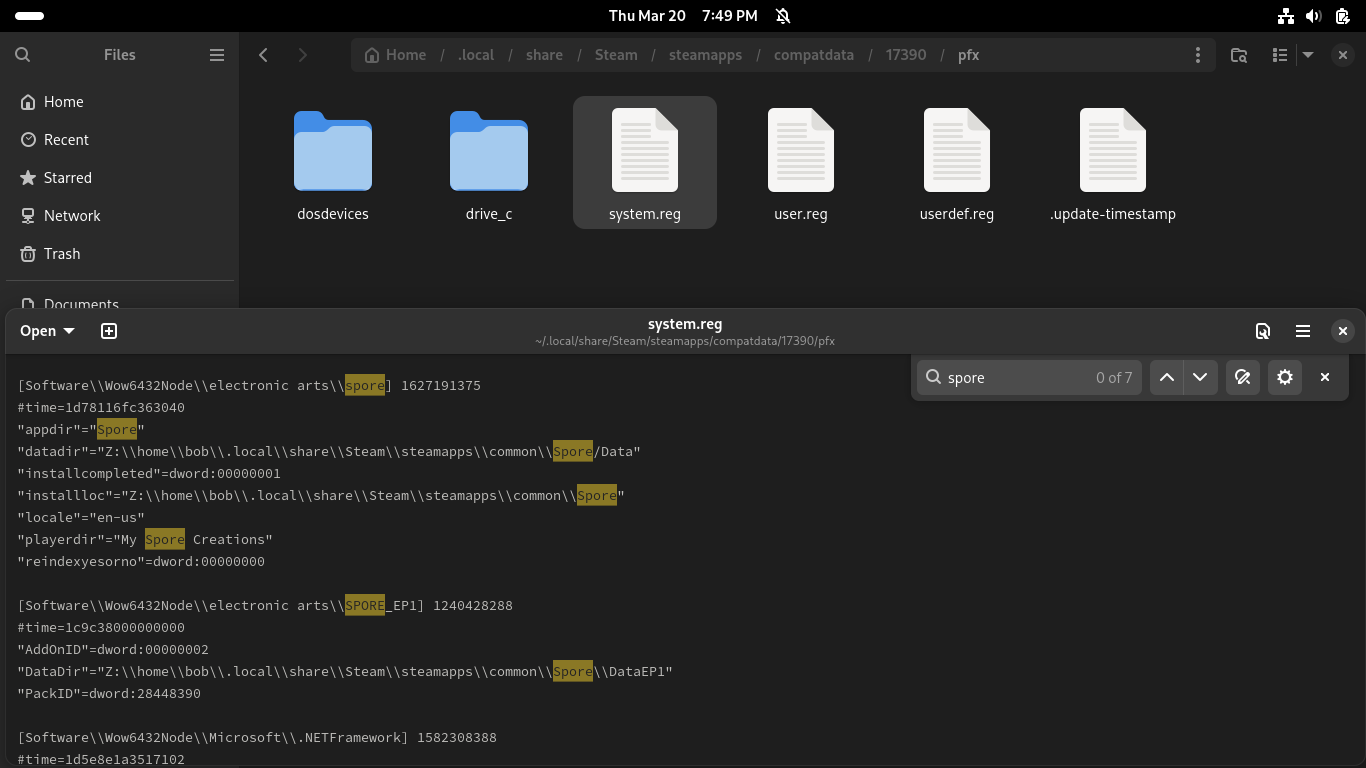Toggle find and replace mode
The image size is (1366, 768).
click(x=1243, y=377)
